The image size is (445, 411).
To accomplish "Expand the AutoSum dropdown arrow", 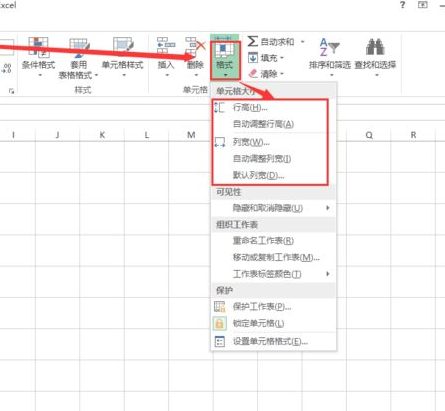I will (x=303, y=42).
